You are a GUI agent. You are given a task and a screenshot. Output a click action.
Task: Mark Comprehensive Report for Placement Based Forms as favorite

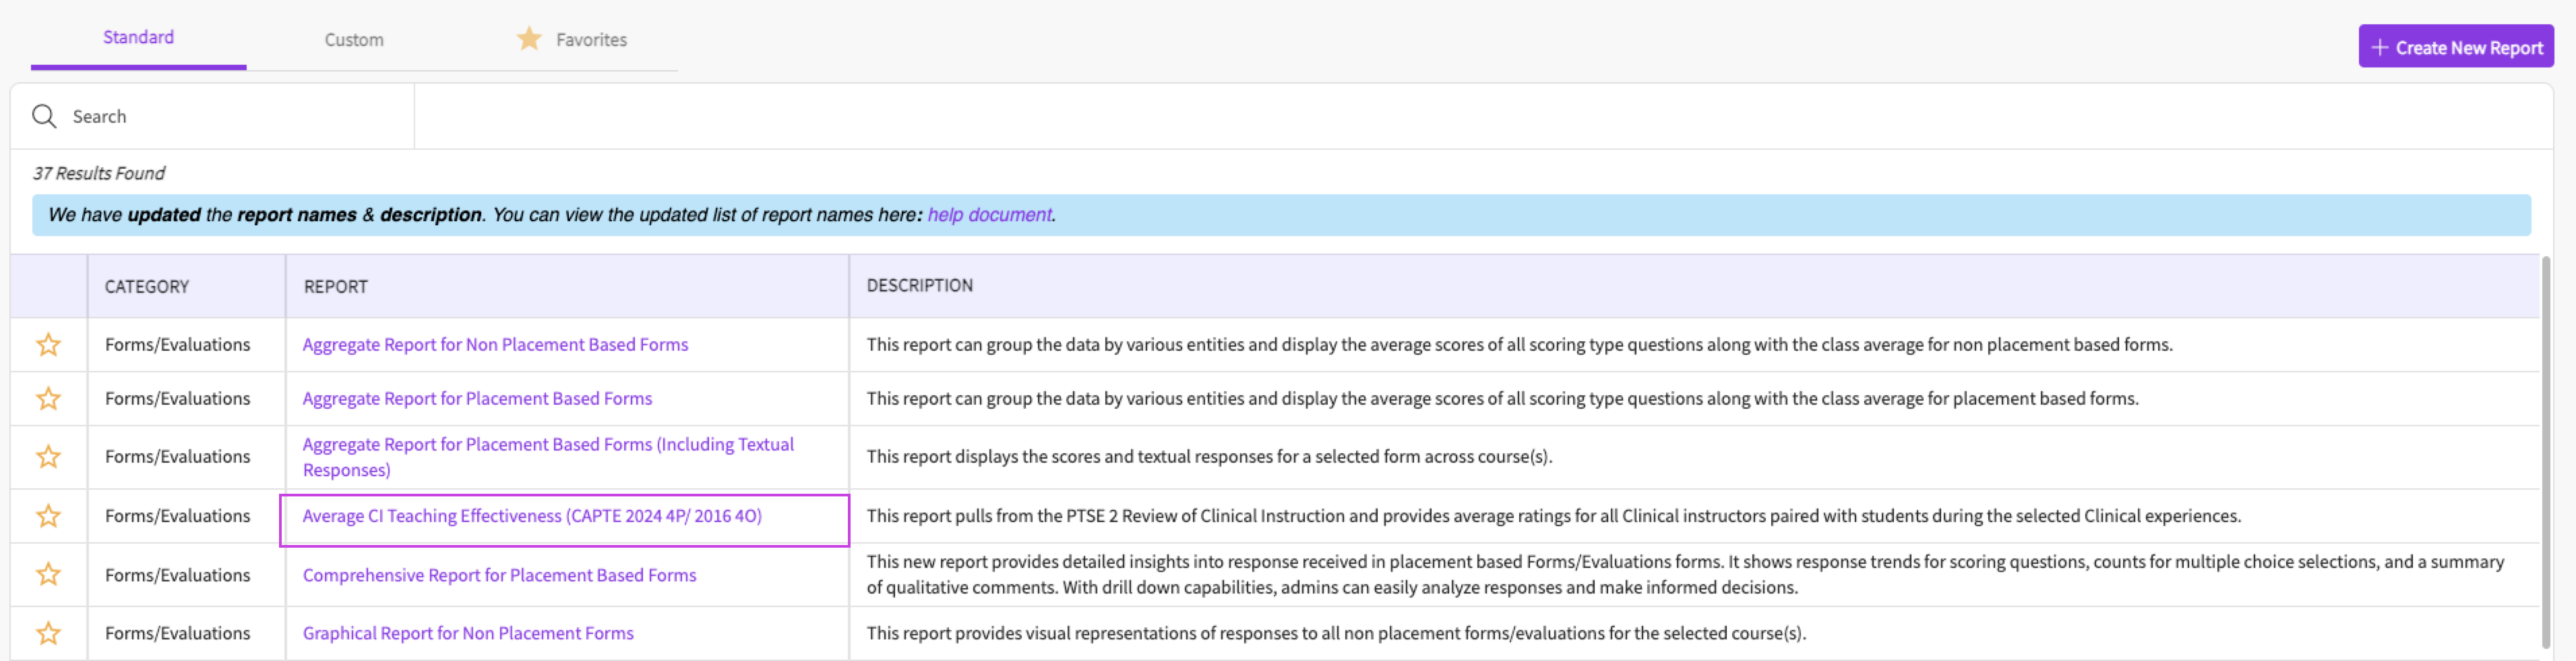(x=48, y=575)
